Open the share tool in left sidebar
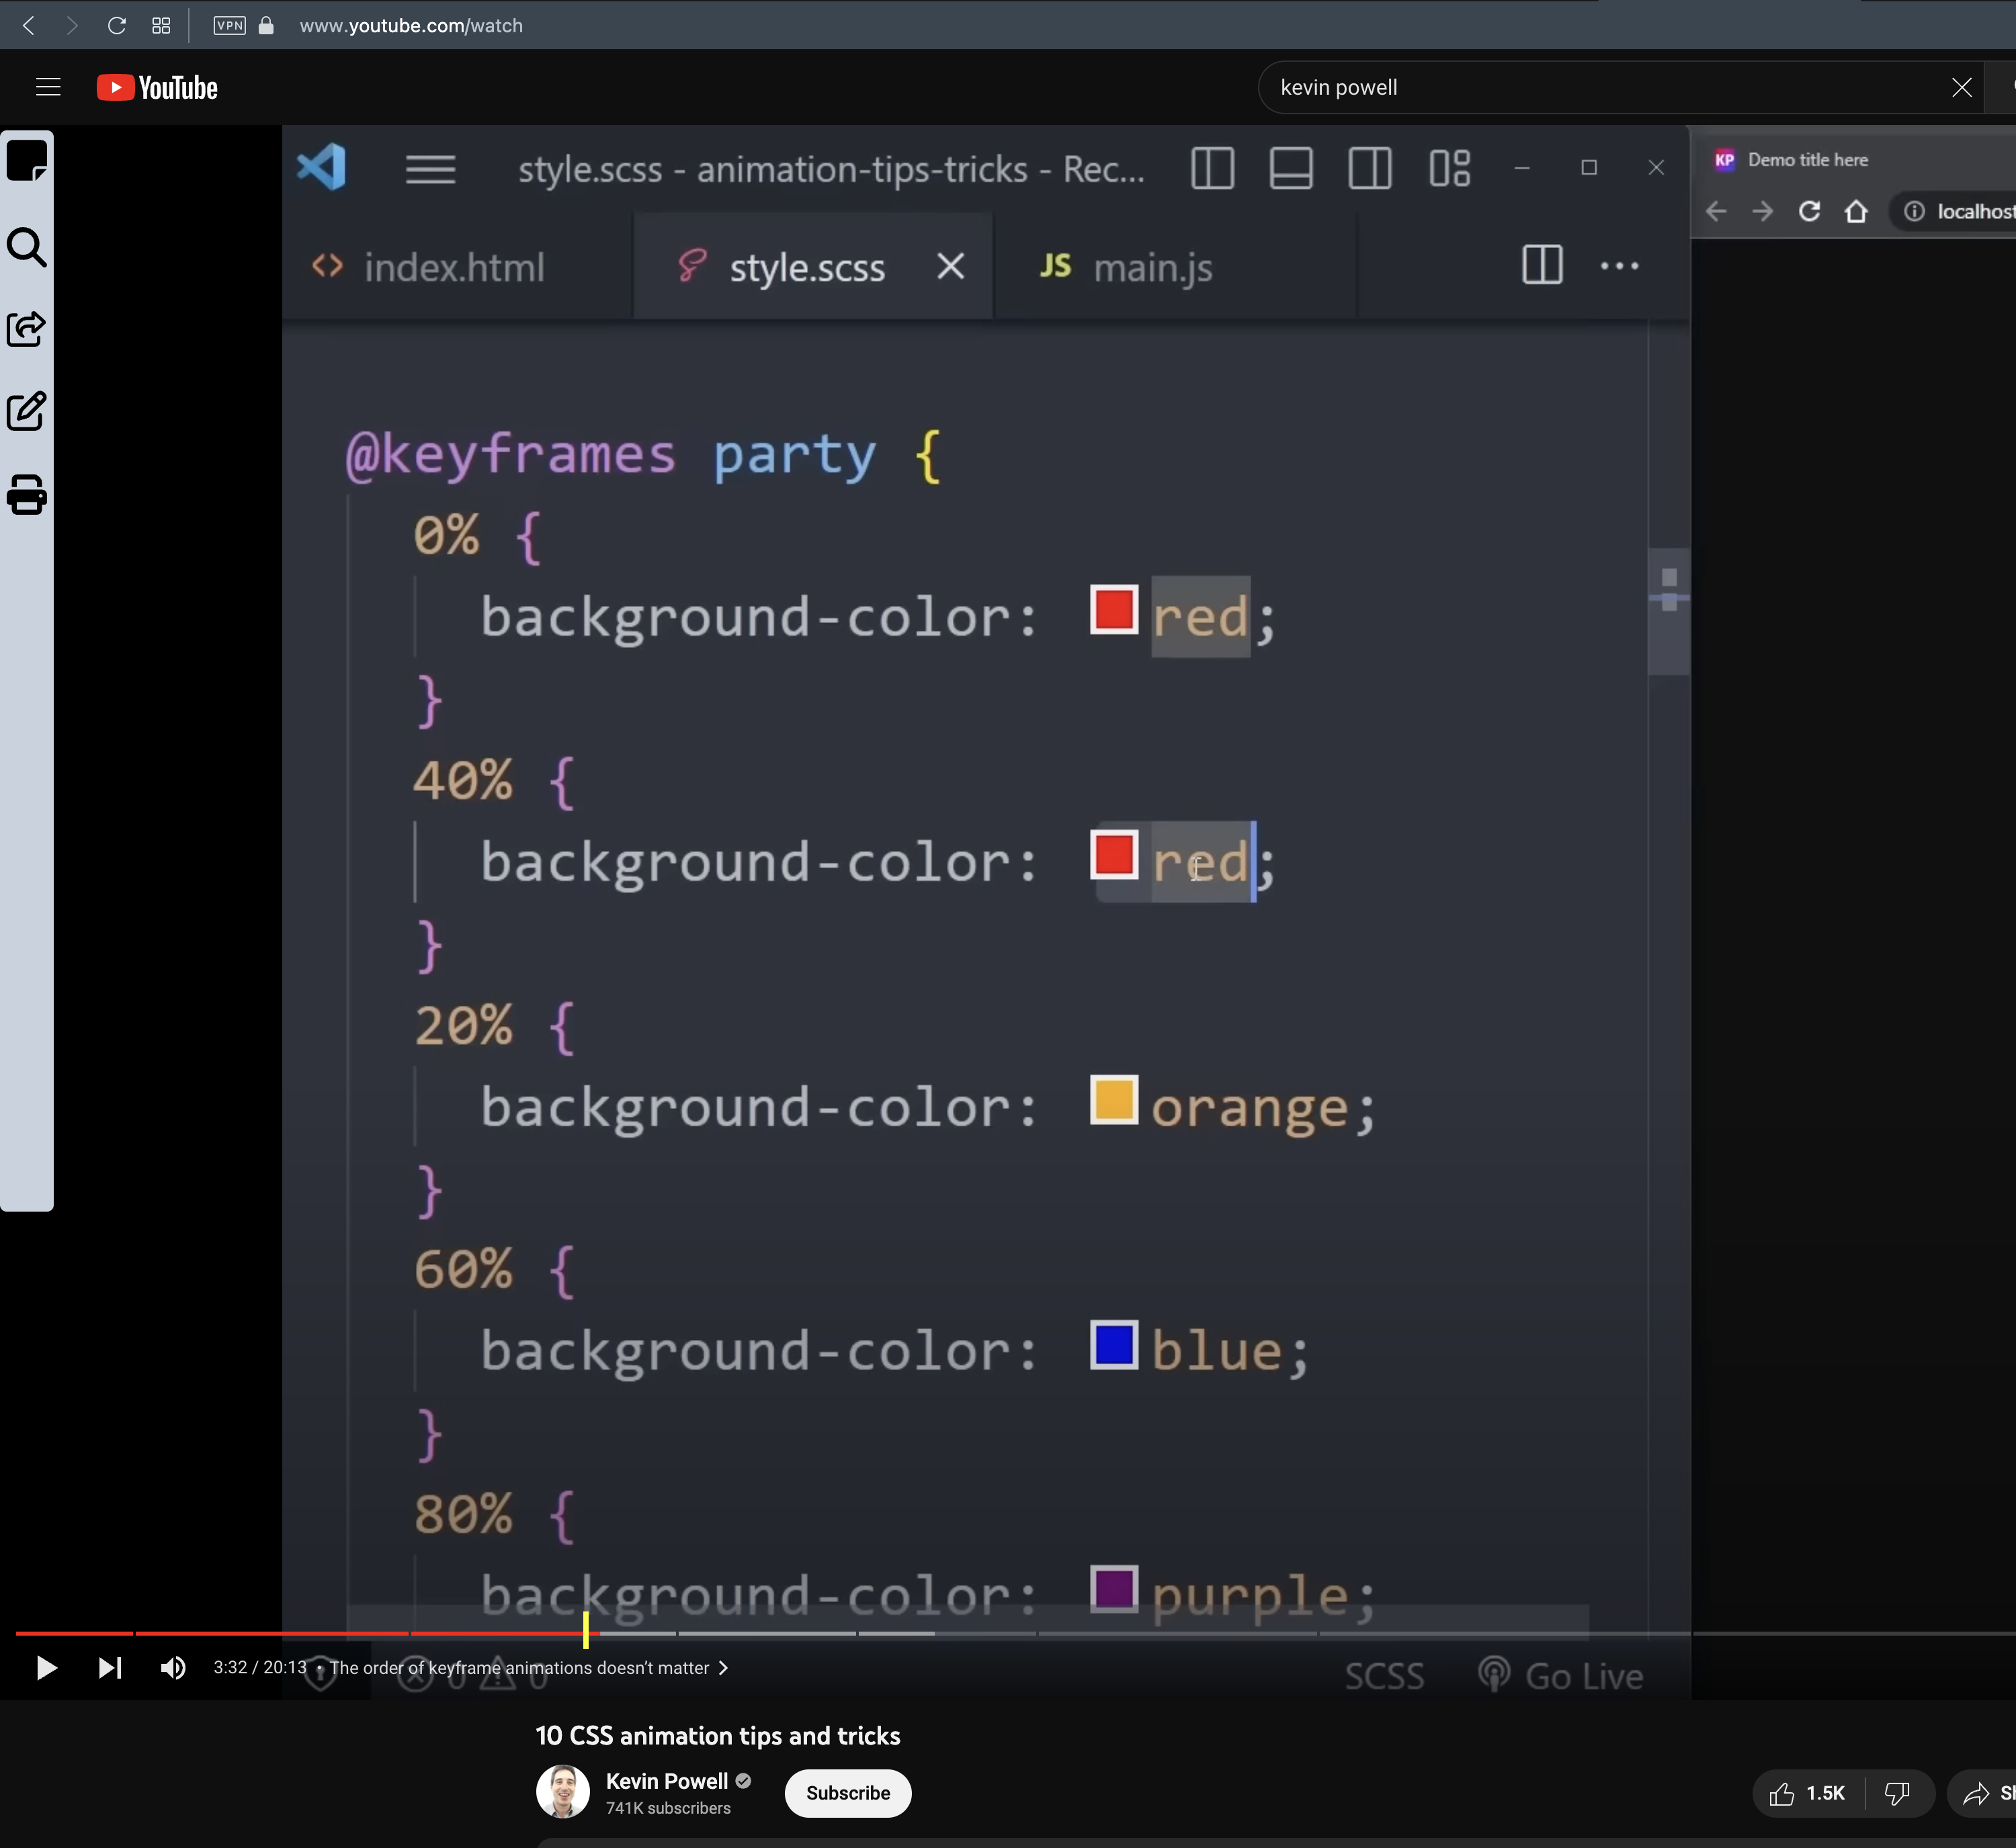 tap(26, 328)
